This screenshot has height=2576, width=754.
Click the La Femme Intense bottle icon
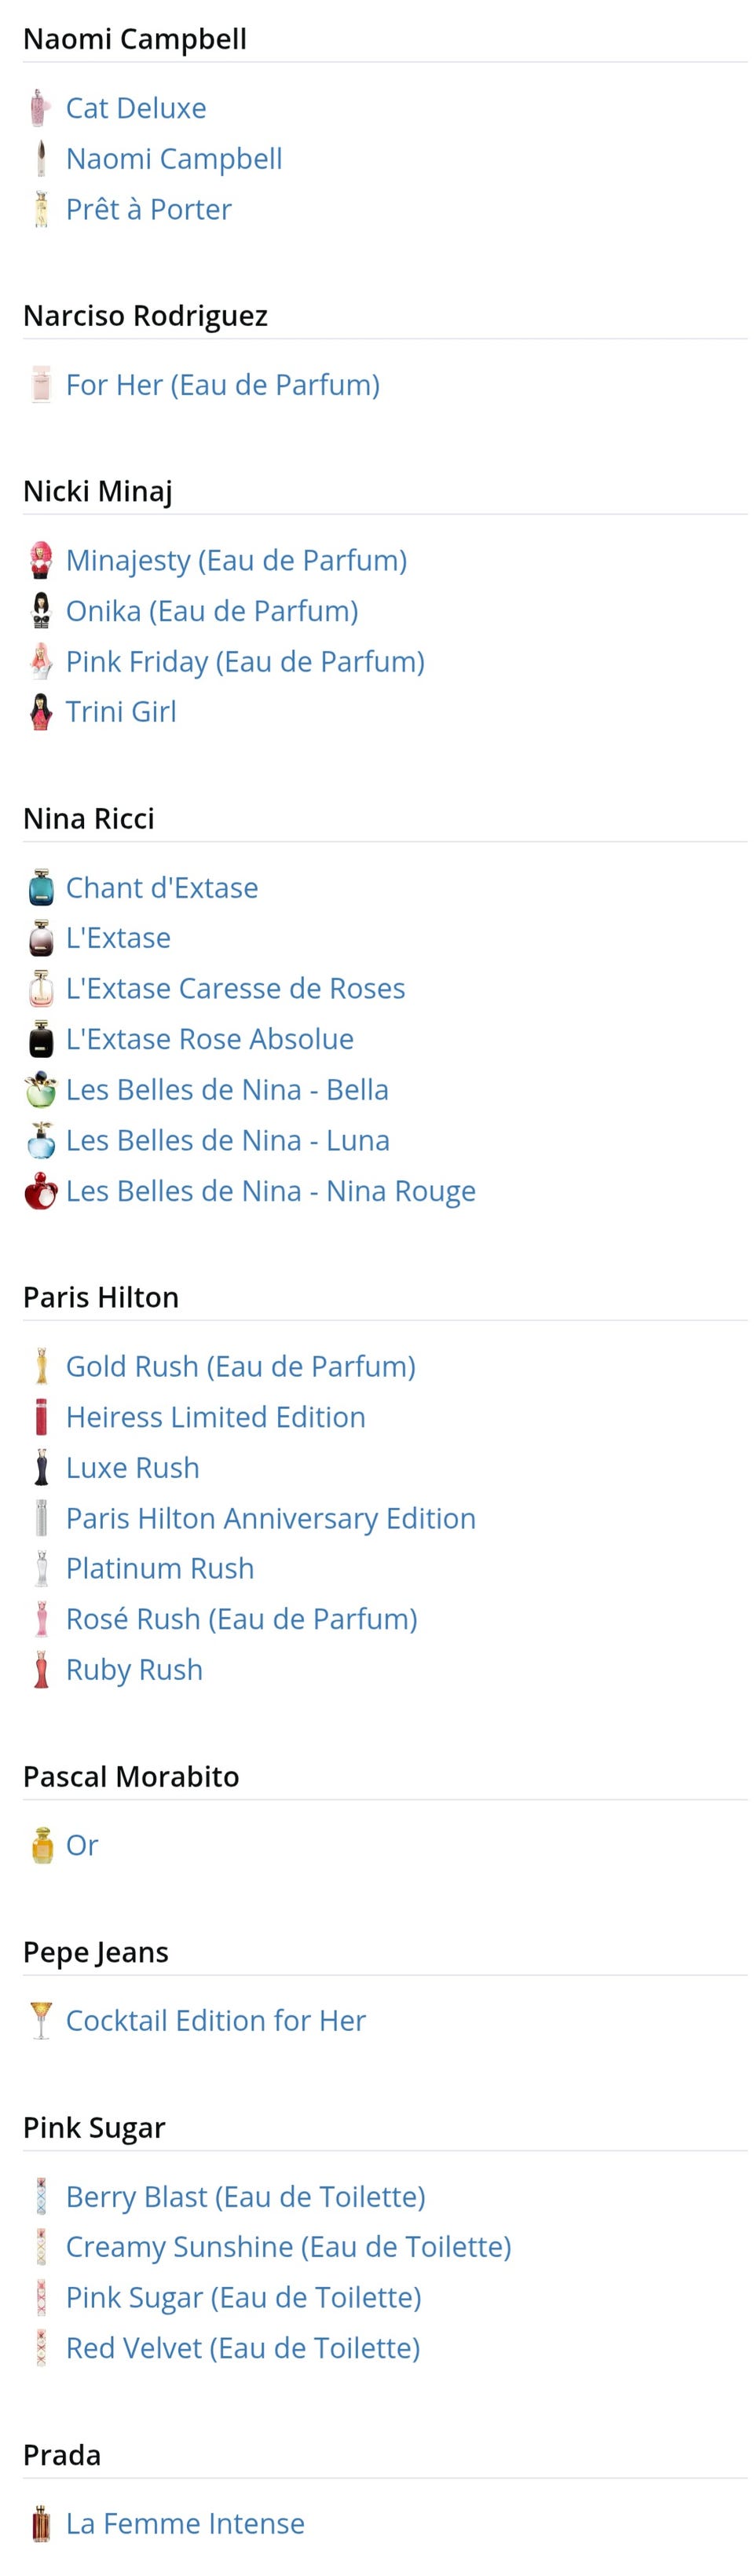pos(41,2523)
